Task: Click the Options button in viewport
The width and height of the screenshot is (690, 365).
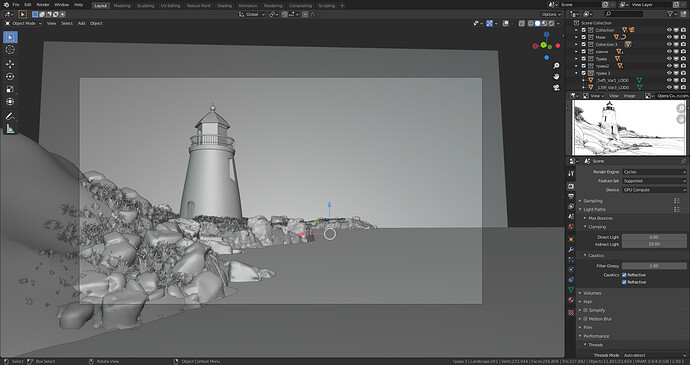Action: tap(551, 15)
